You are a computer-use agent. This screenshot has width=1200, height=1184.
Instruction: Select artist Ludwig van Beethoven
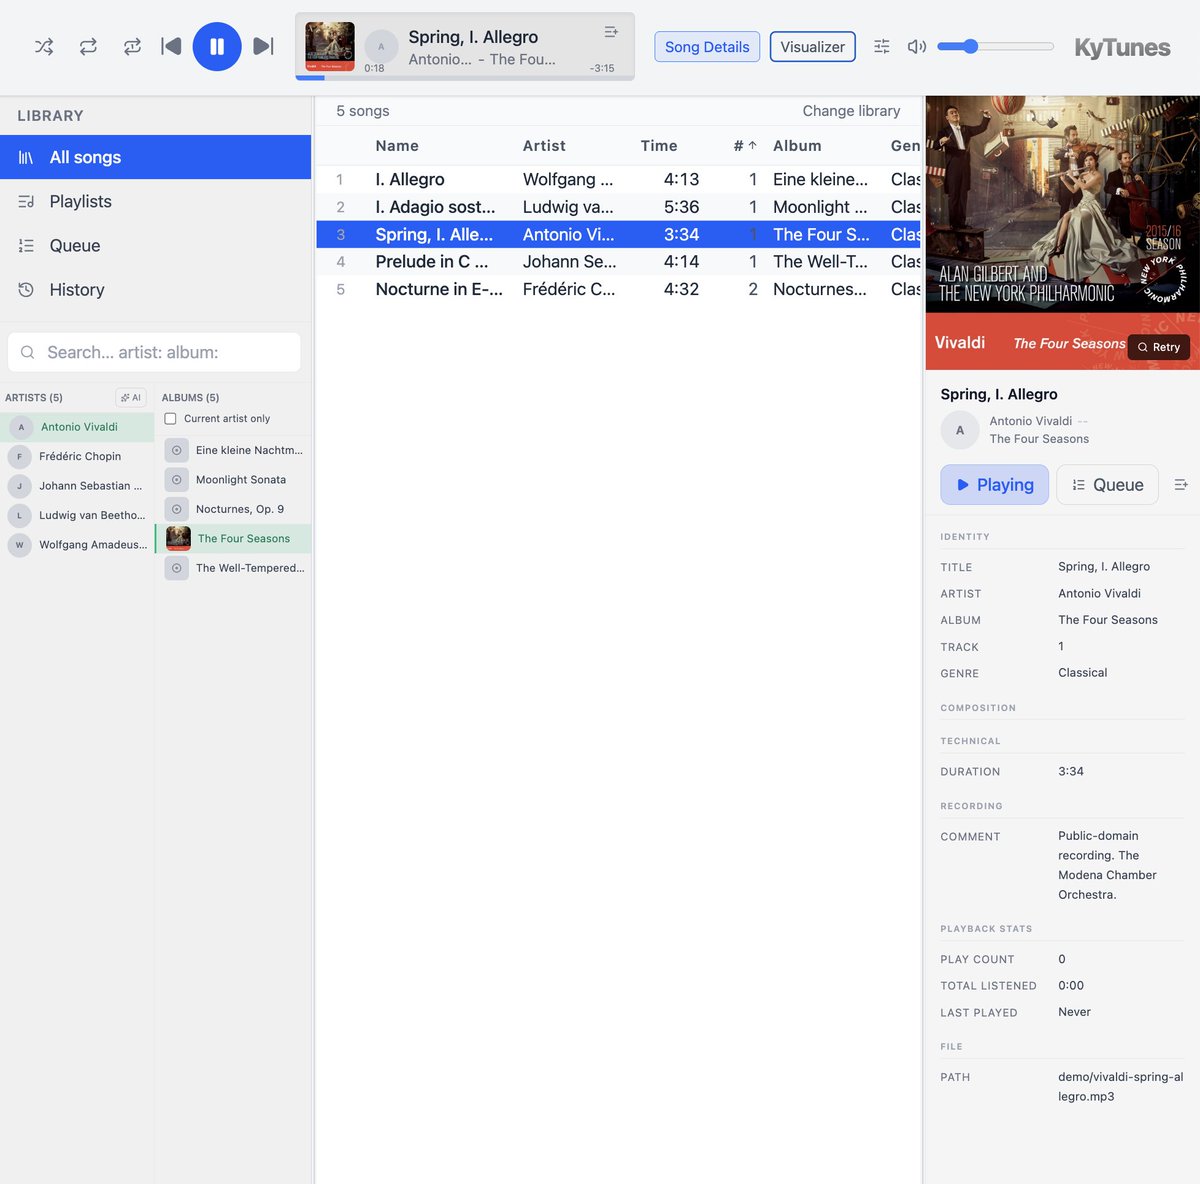(77, 515)
